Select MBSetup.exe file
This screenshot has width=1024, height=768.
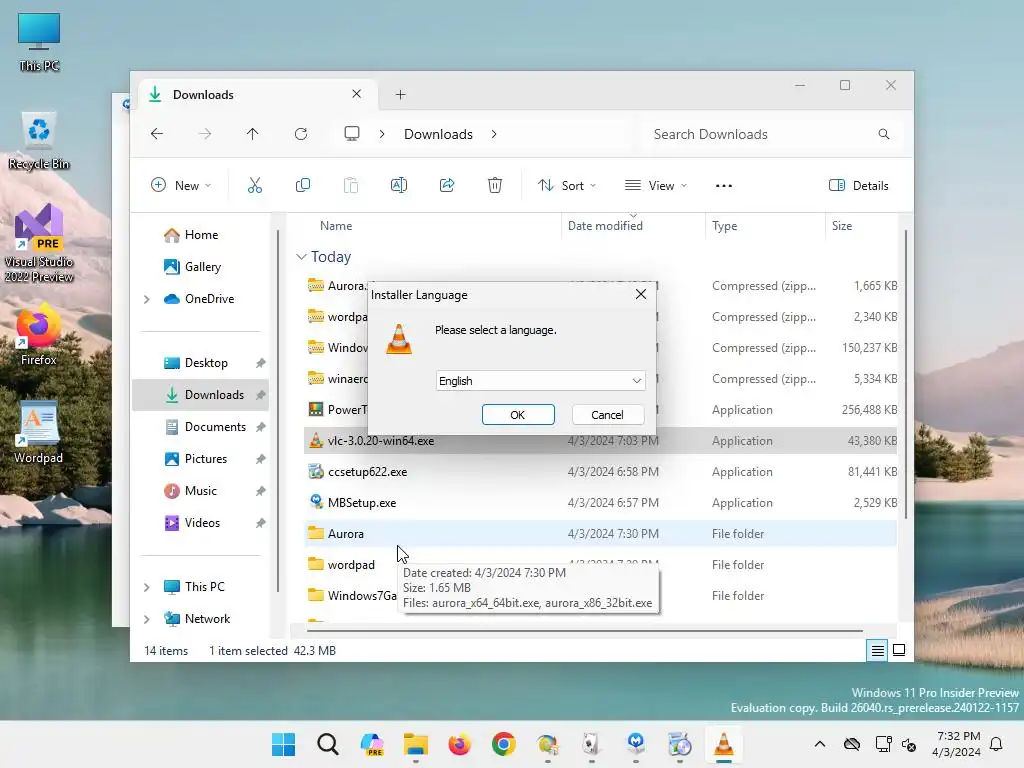point(600,503)
